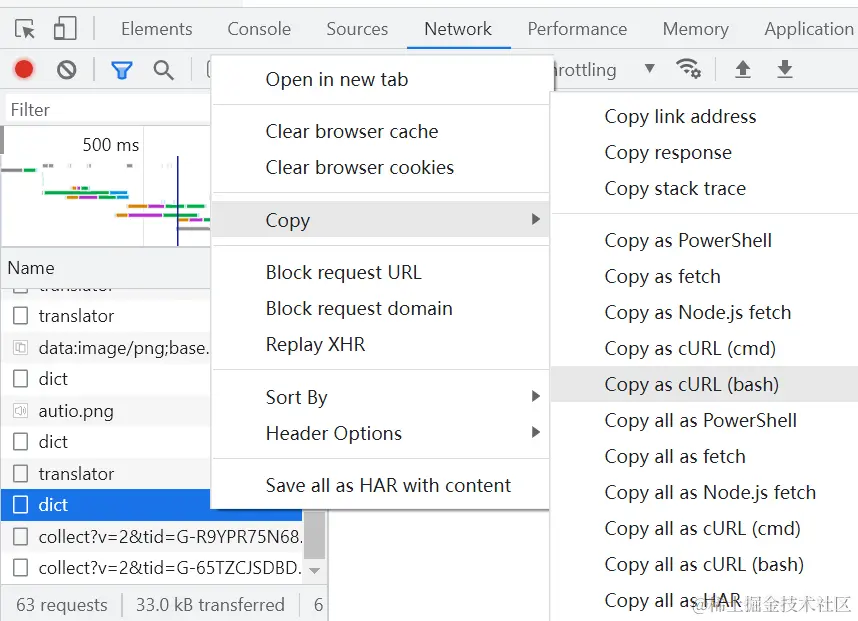Click into the Filter text field
858x621 pixels.
[108, 109]
